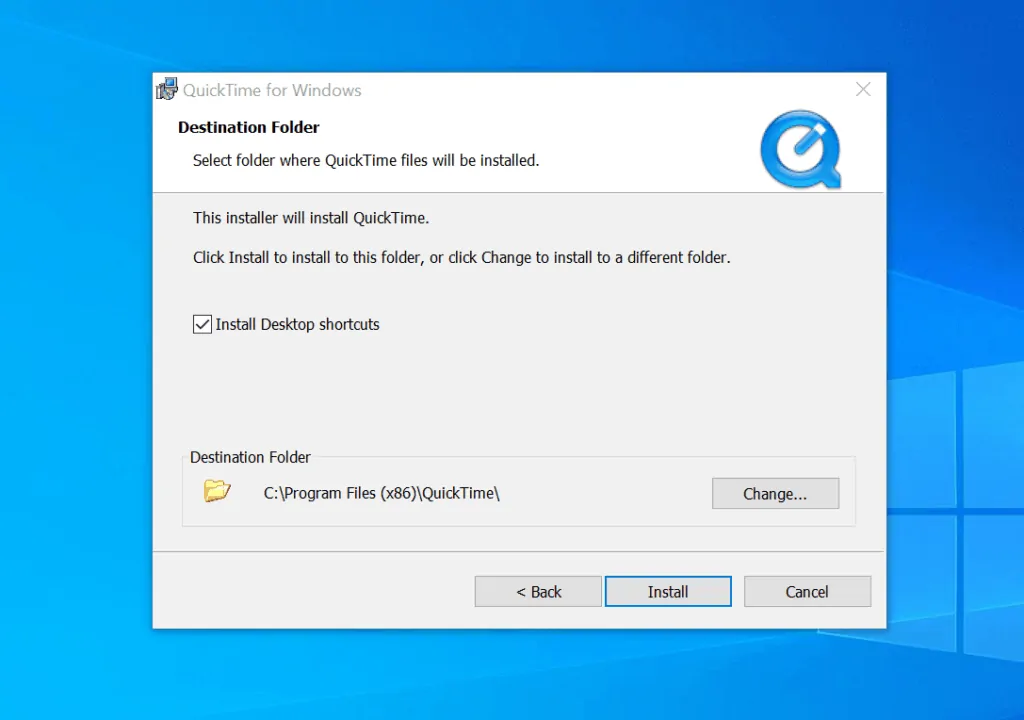Click the Destination Folder group box label
1024x720 pixels.
[250, 457]
